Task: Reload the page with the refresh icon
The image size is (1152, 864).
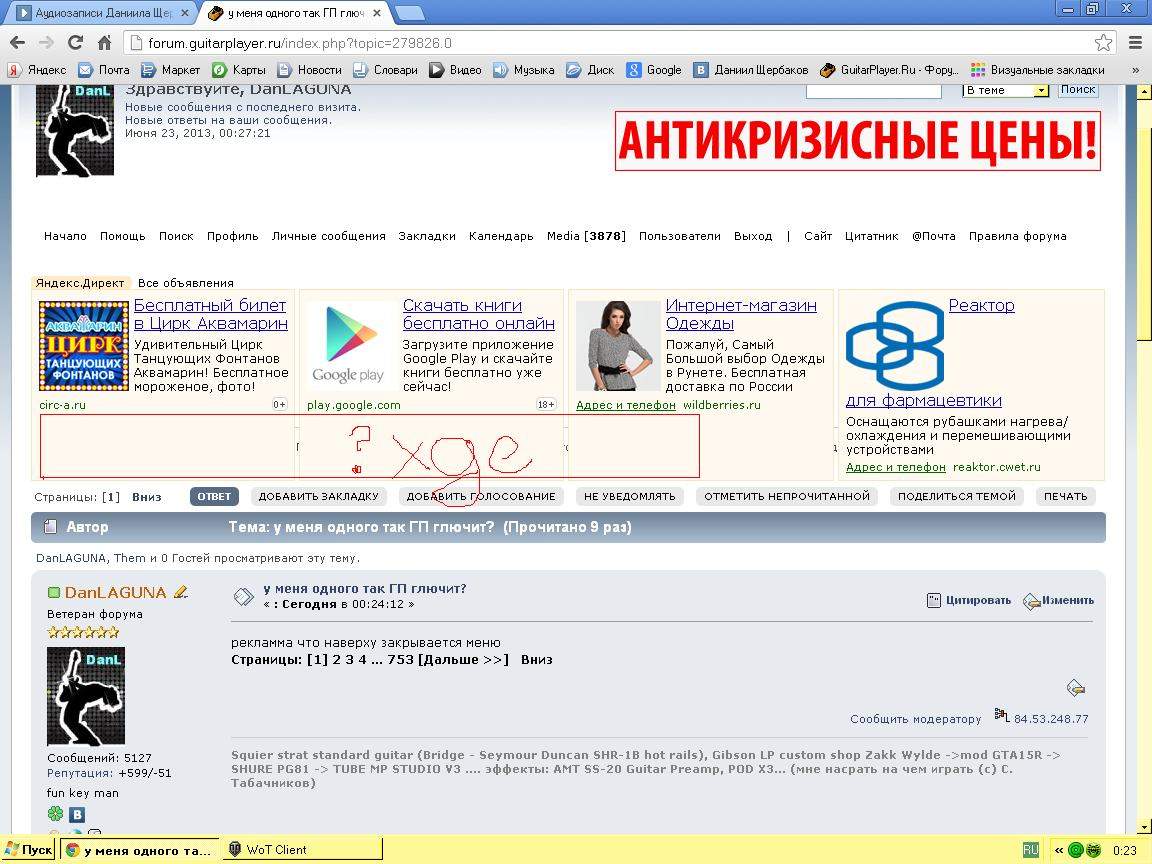Action: click(x=75, y=43)
